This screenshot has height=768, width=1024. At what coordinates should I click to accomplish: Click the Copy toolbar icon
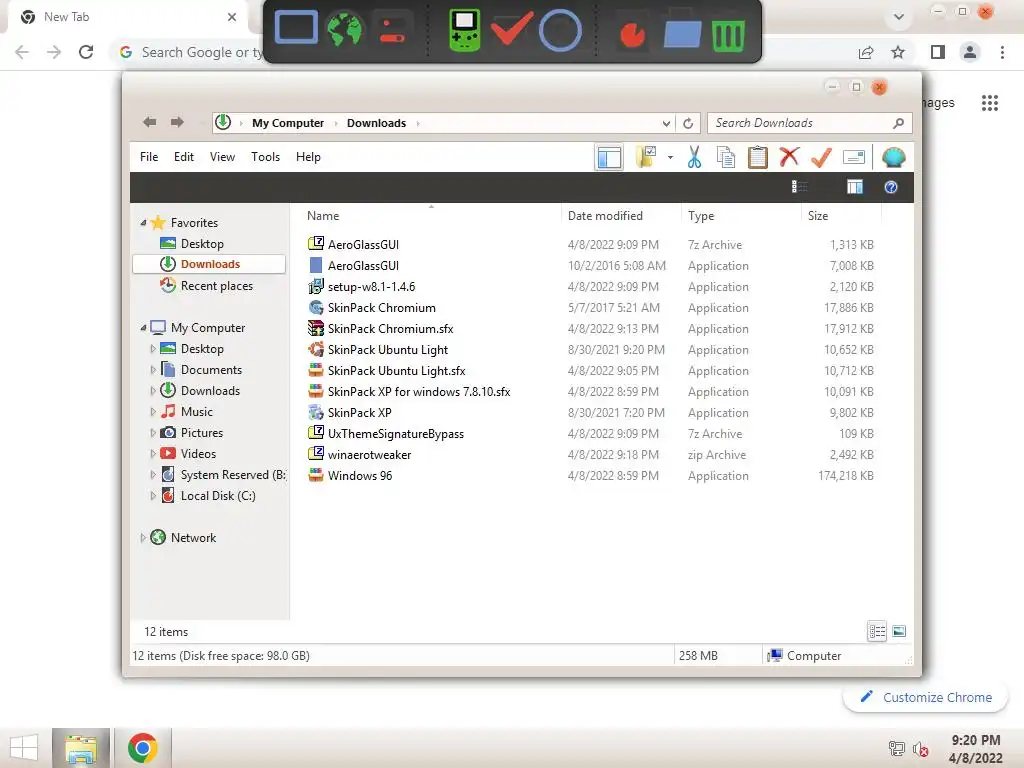pyautogui.click(x=726, y=157)
